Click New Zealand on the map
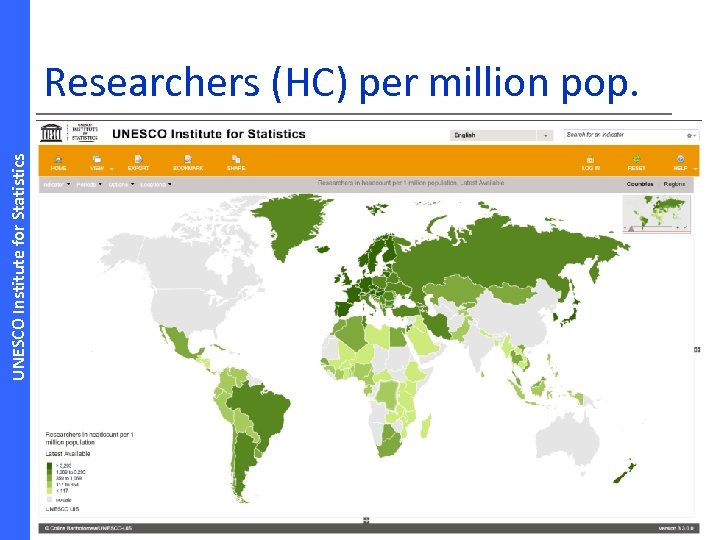Viewport: 720px width, 540px height. [625, 473]
